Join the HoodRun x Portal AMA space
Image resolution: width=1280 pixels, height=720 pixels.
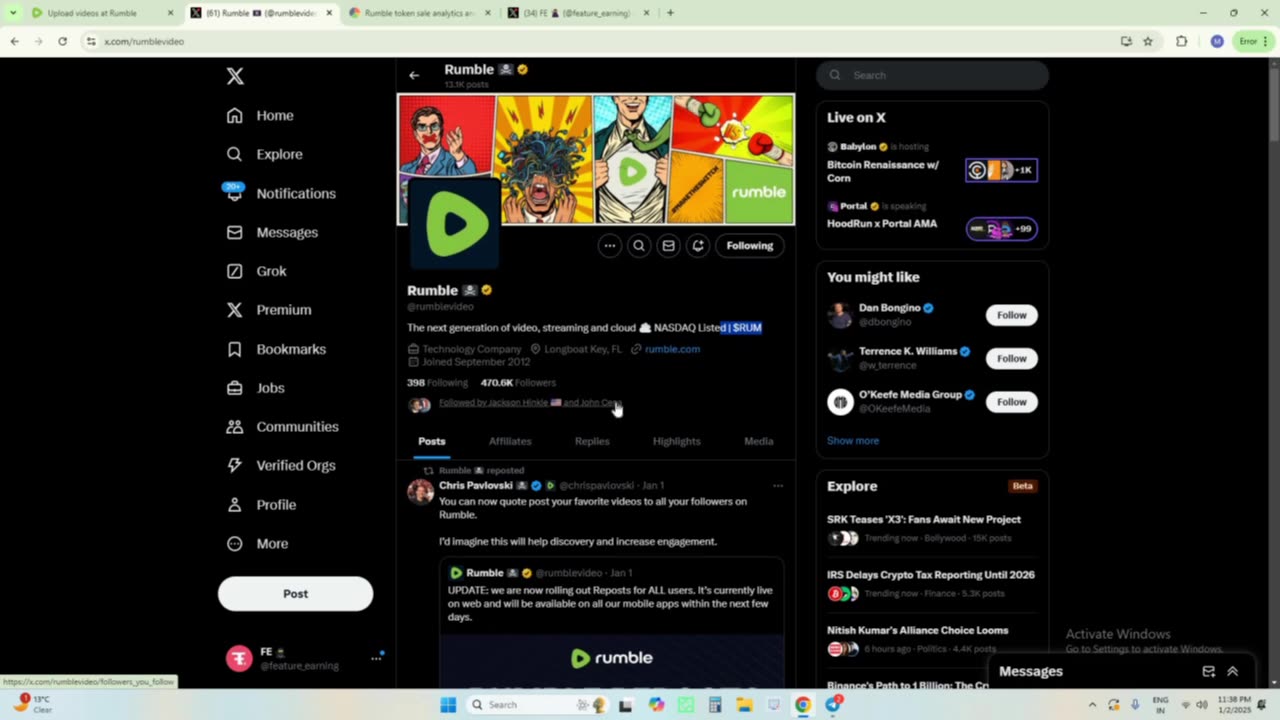tap(932, 218)
